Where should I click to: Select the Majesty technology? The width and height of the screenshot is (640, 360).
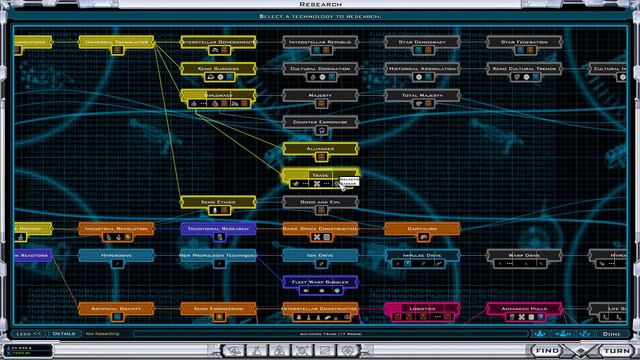pyautogui.click(x=320, y=95)
